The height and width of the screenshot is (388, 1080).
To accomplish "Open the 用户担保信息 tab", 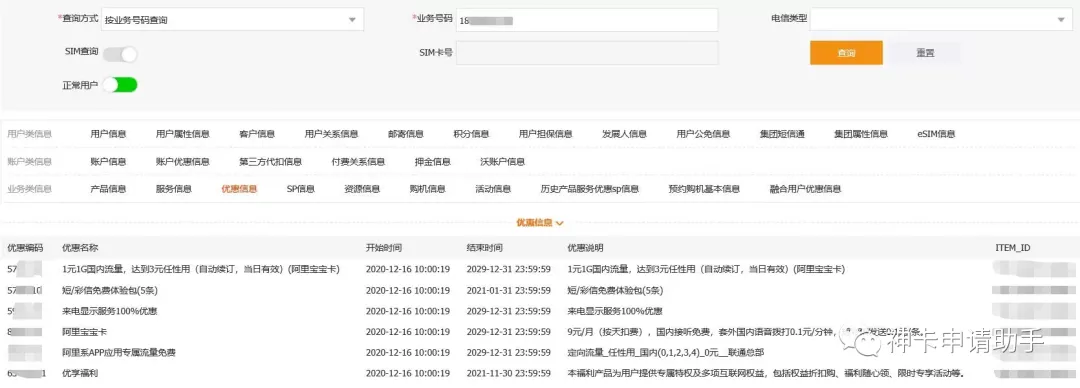I will (546, 134).
